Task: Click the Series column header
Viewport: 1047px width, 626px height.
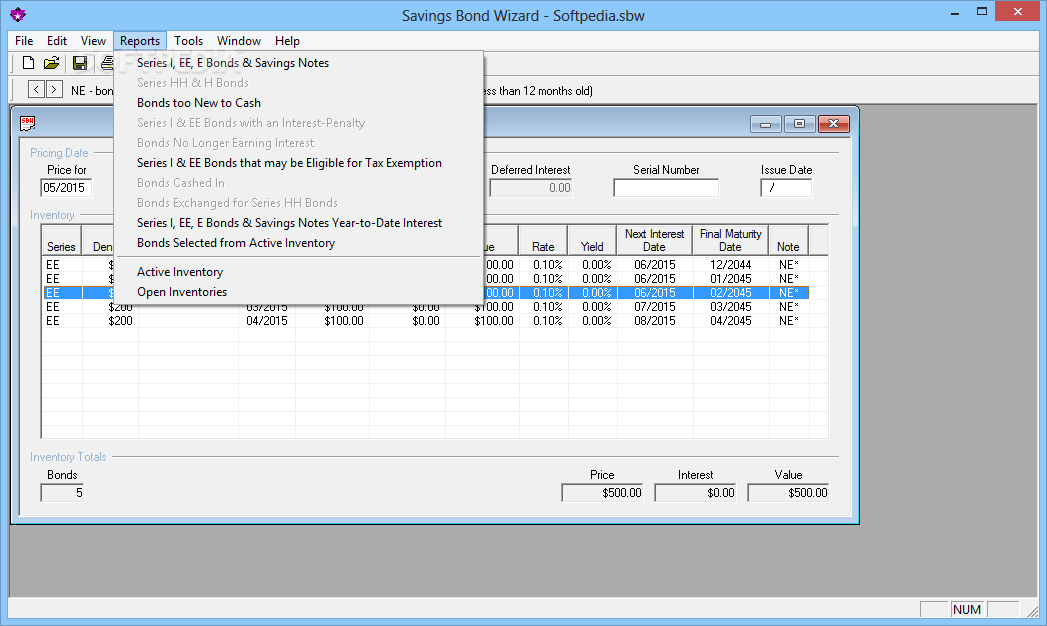Action: pos(61,240)
